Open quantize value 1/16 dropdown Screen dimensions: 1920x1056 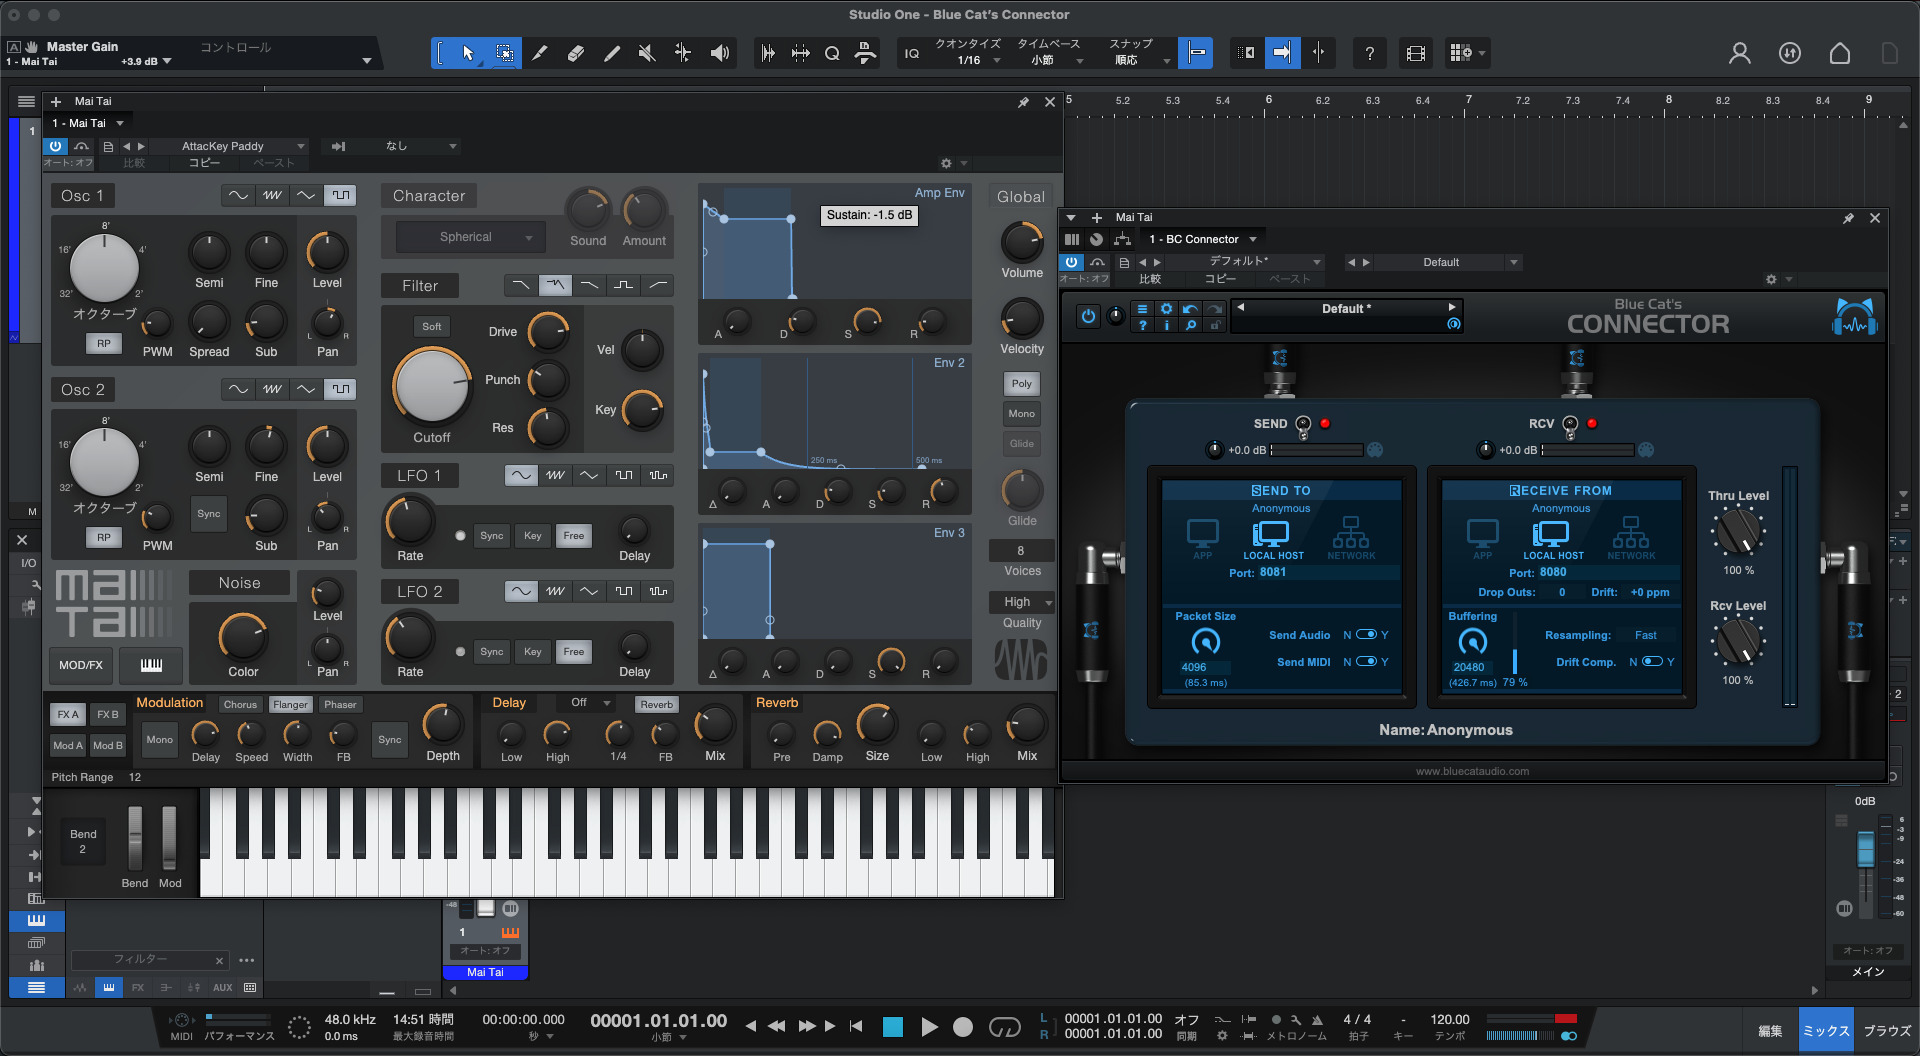point(976,60)
